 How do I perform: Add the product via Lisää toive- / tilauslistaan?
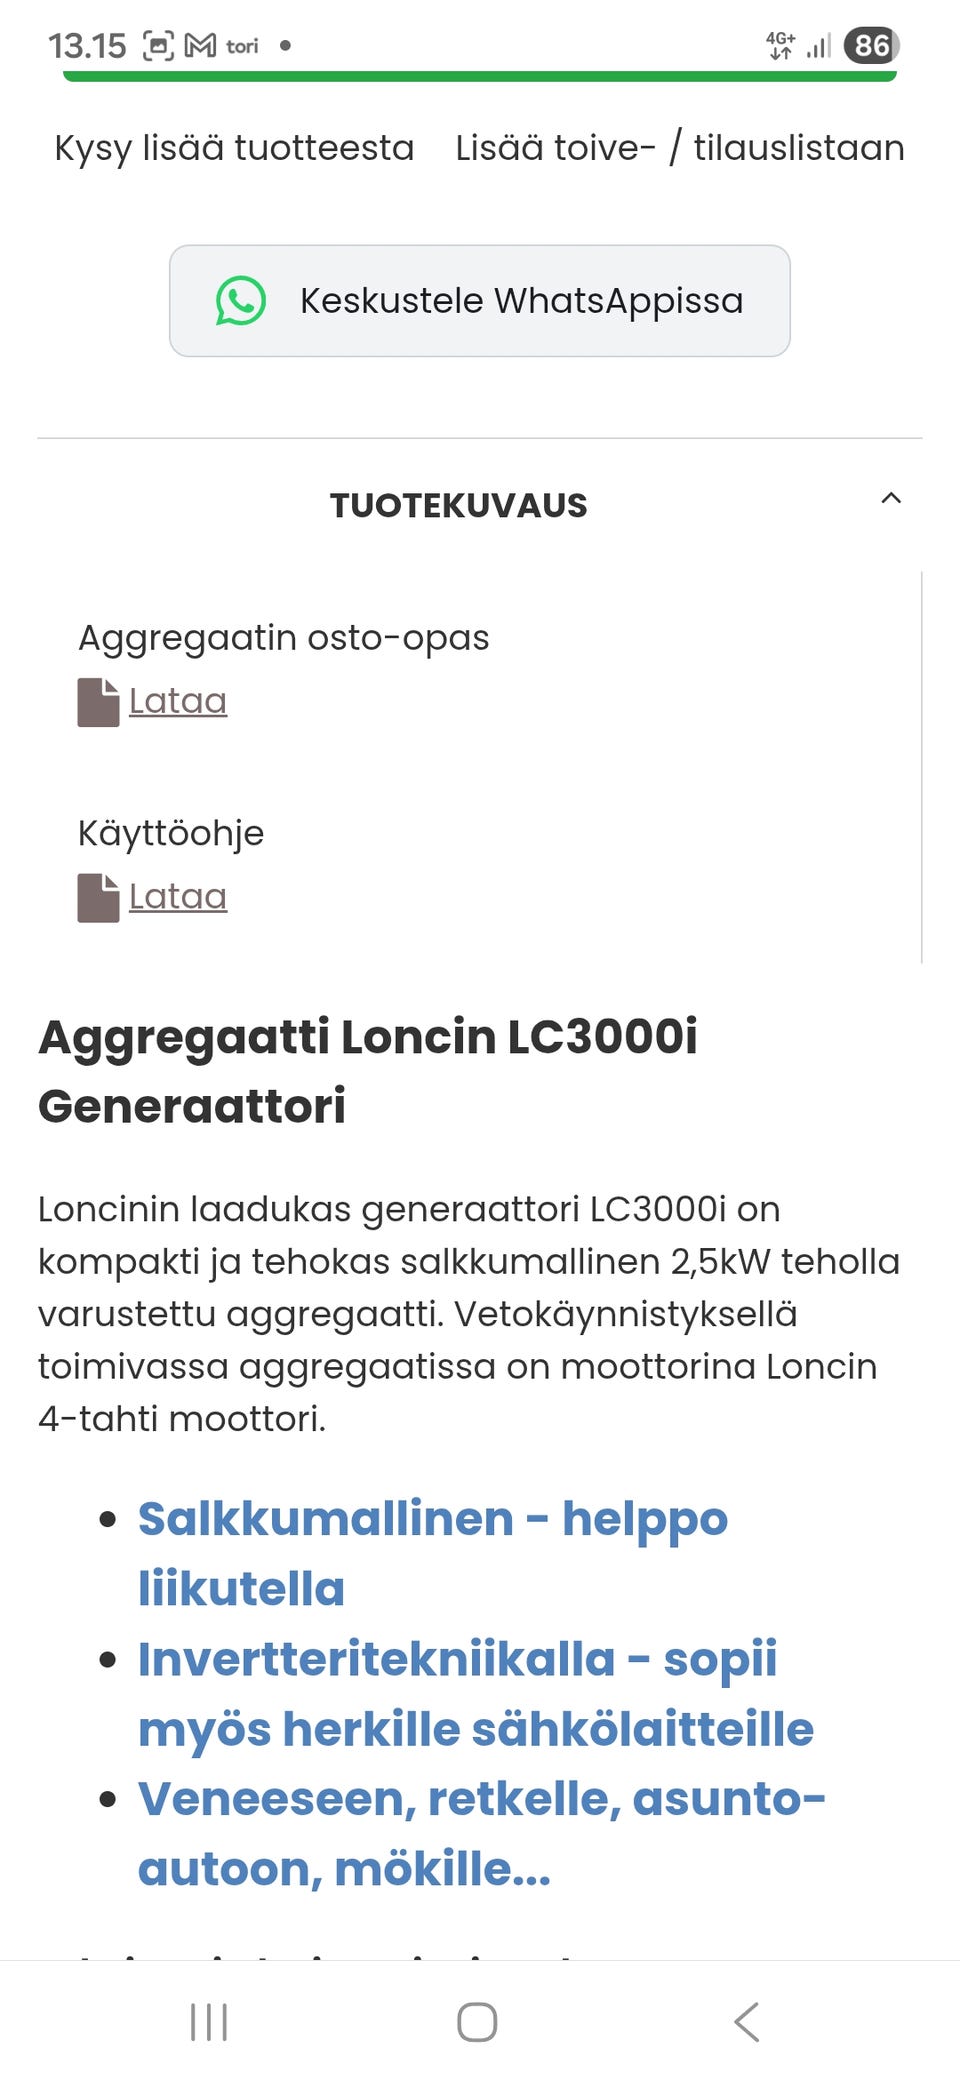click(x=680, y=148)
